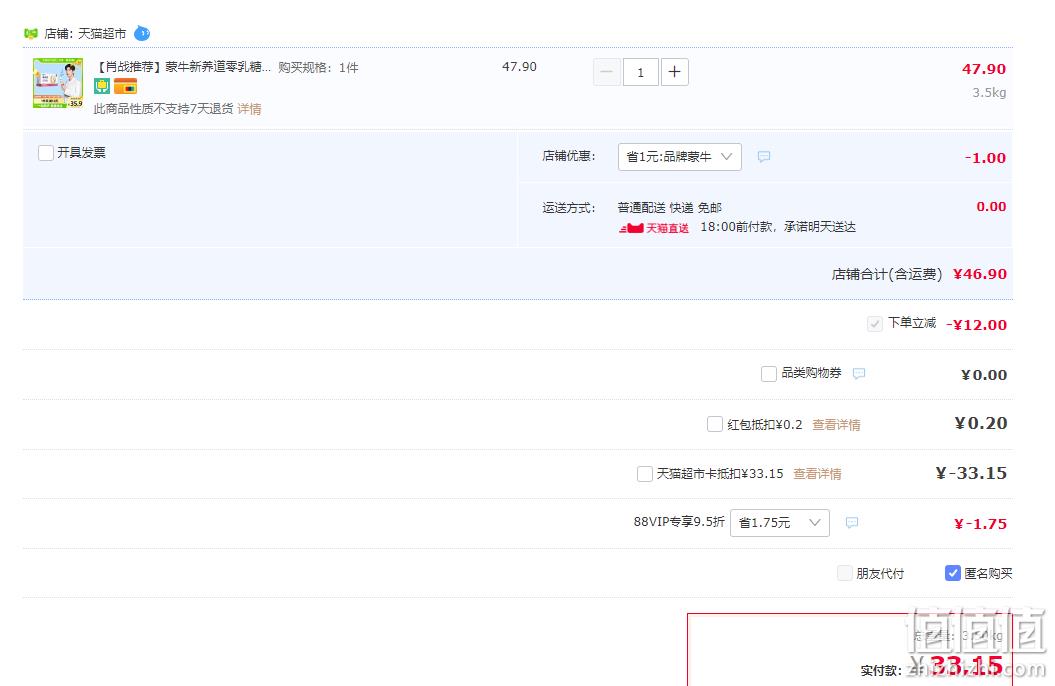Click the Tmall cat icon before 店铺

coord(31,34)
